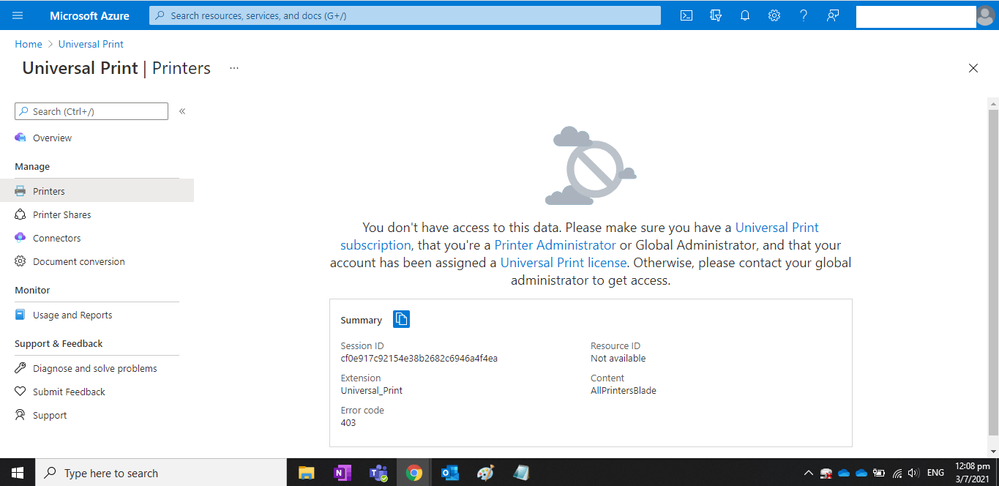Close the Universal Print blade
The image size is (999, 486).
pos(973,68)
